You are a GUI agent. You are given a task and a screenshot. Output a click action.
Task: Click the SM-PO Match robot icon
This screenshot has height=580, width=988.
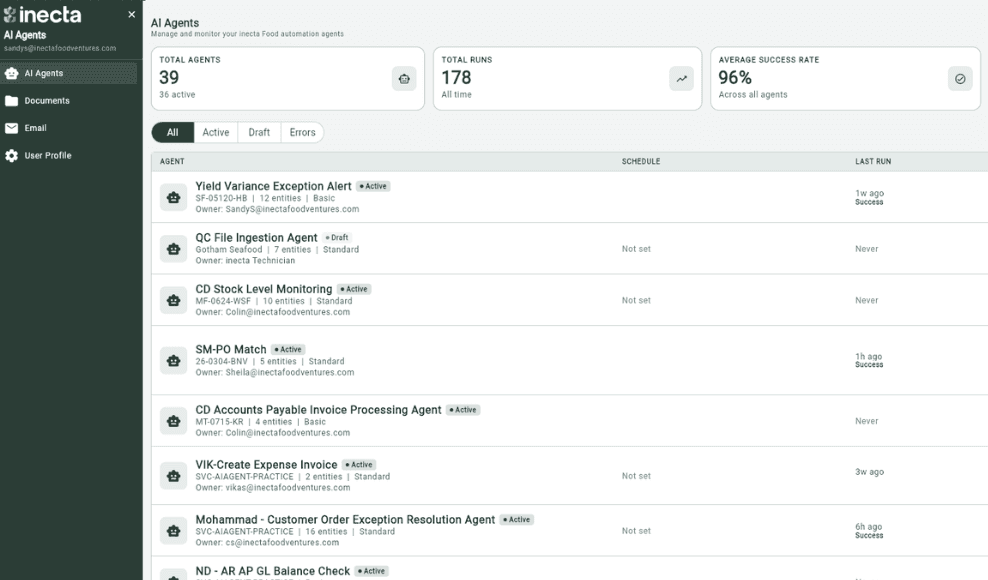point(173,361)
